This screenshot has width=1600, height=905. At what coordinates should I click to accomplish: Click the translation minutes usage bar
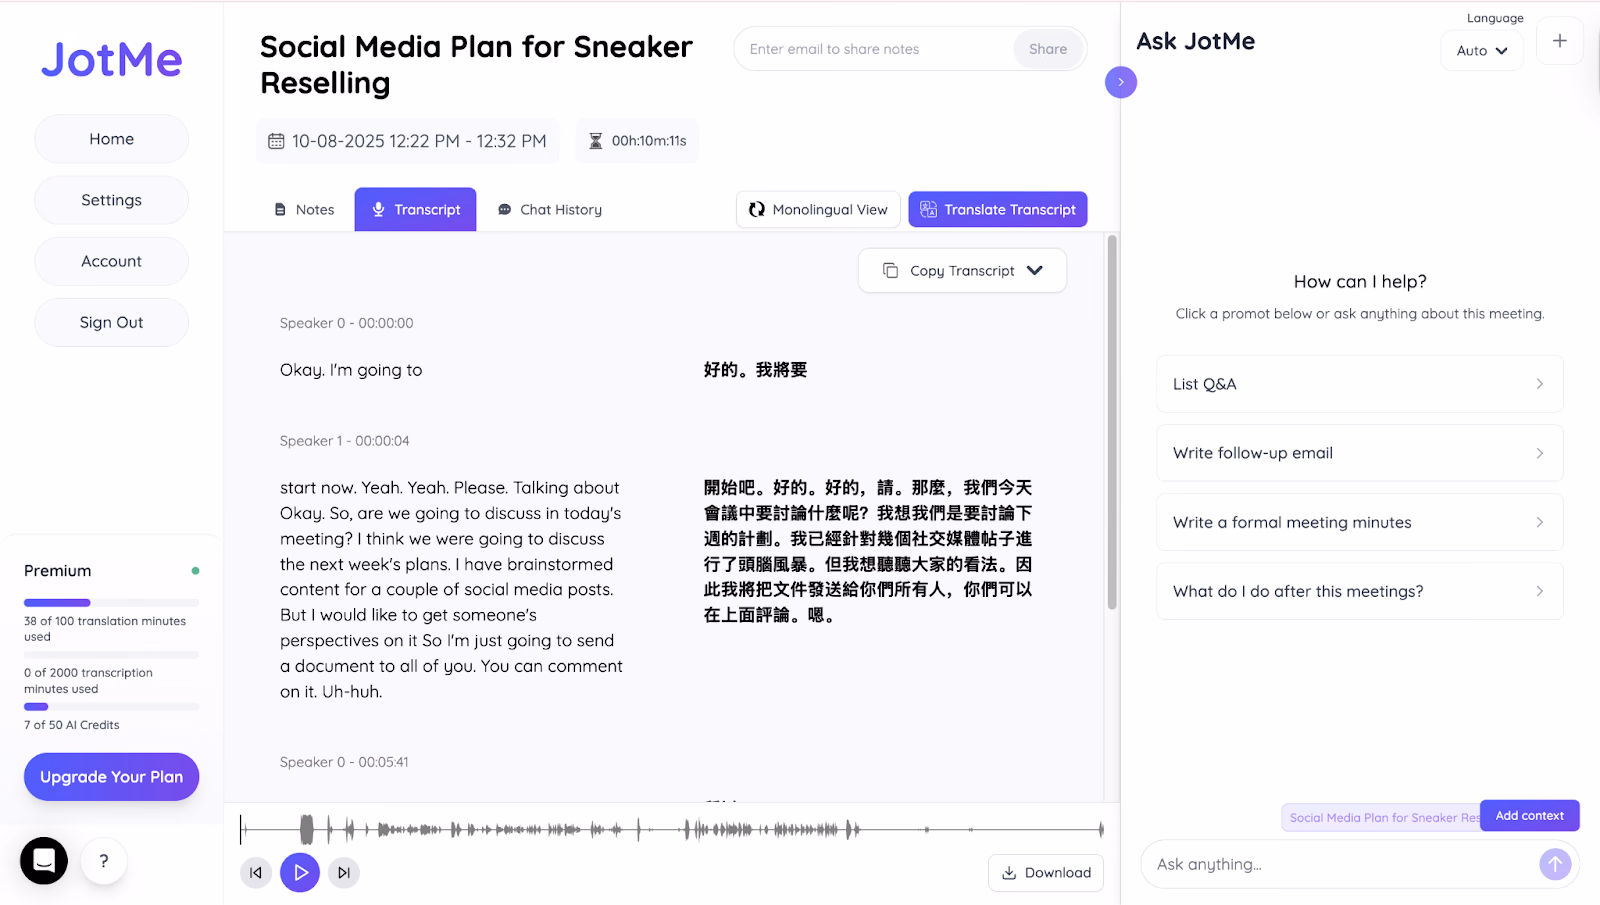coord(111,603)
